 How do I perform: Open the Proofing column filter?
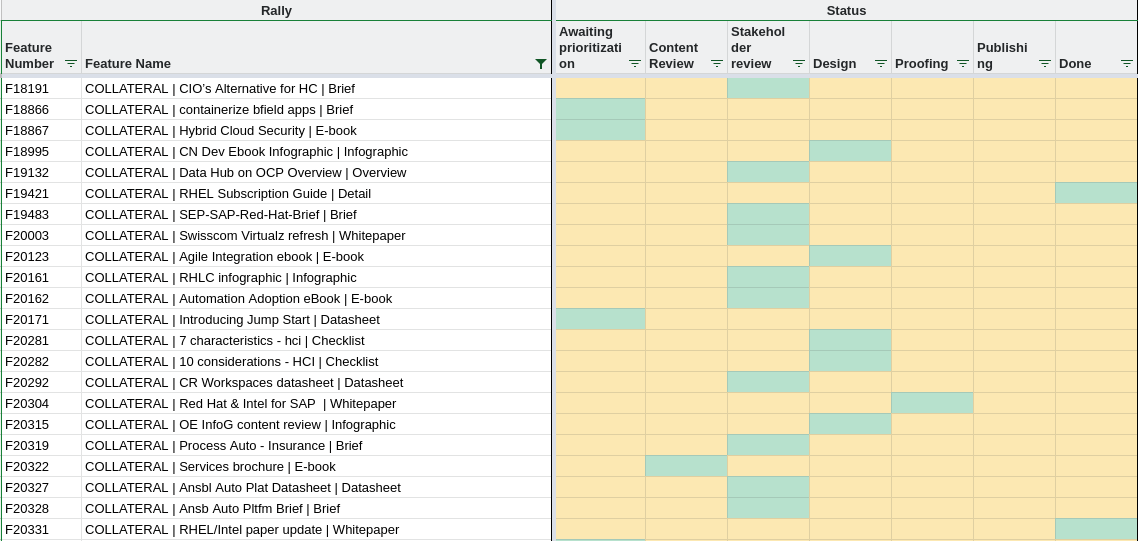pyautogui.click(x=963, y=63)
